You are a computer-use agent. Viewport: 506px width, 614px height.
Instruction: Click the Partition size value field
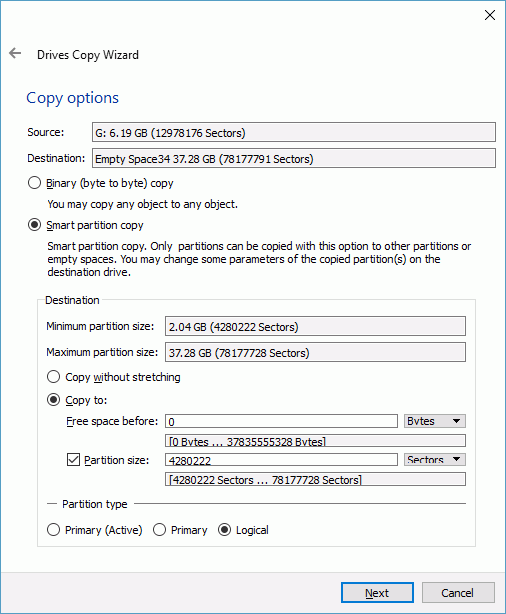281,460
